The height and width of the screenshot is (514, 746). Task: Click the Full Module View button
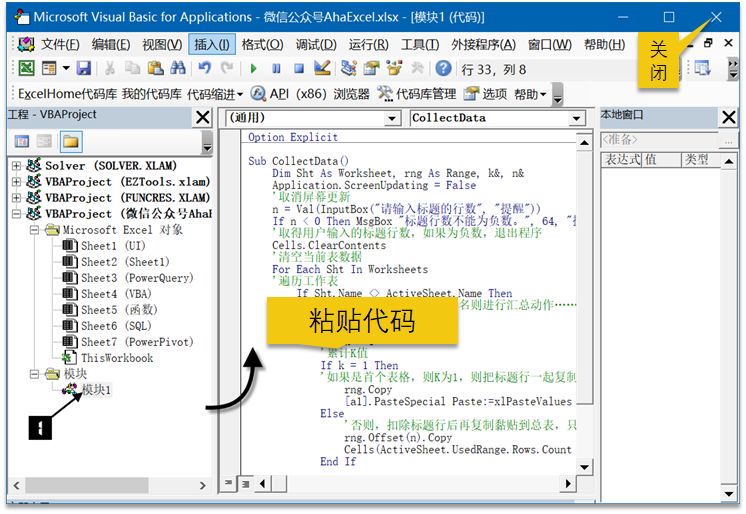(x=246, y=484)
